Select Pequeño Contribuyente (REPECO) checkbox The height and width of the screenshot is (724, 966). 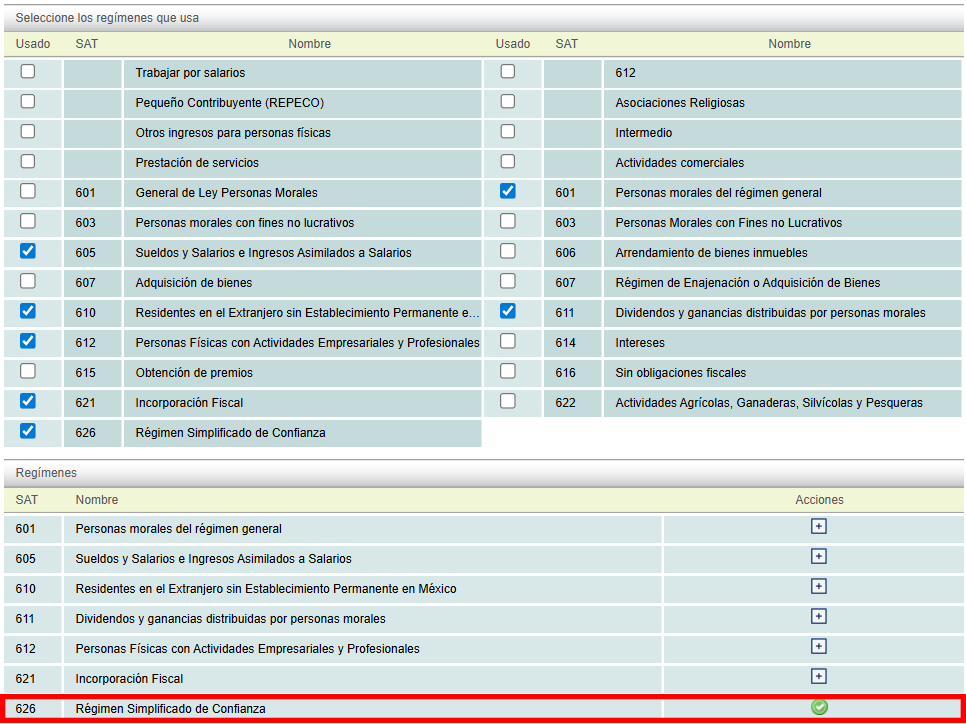tap(28, 101)
